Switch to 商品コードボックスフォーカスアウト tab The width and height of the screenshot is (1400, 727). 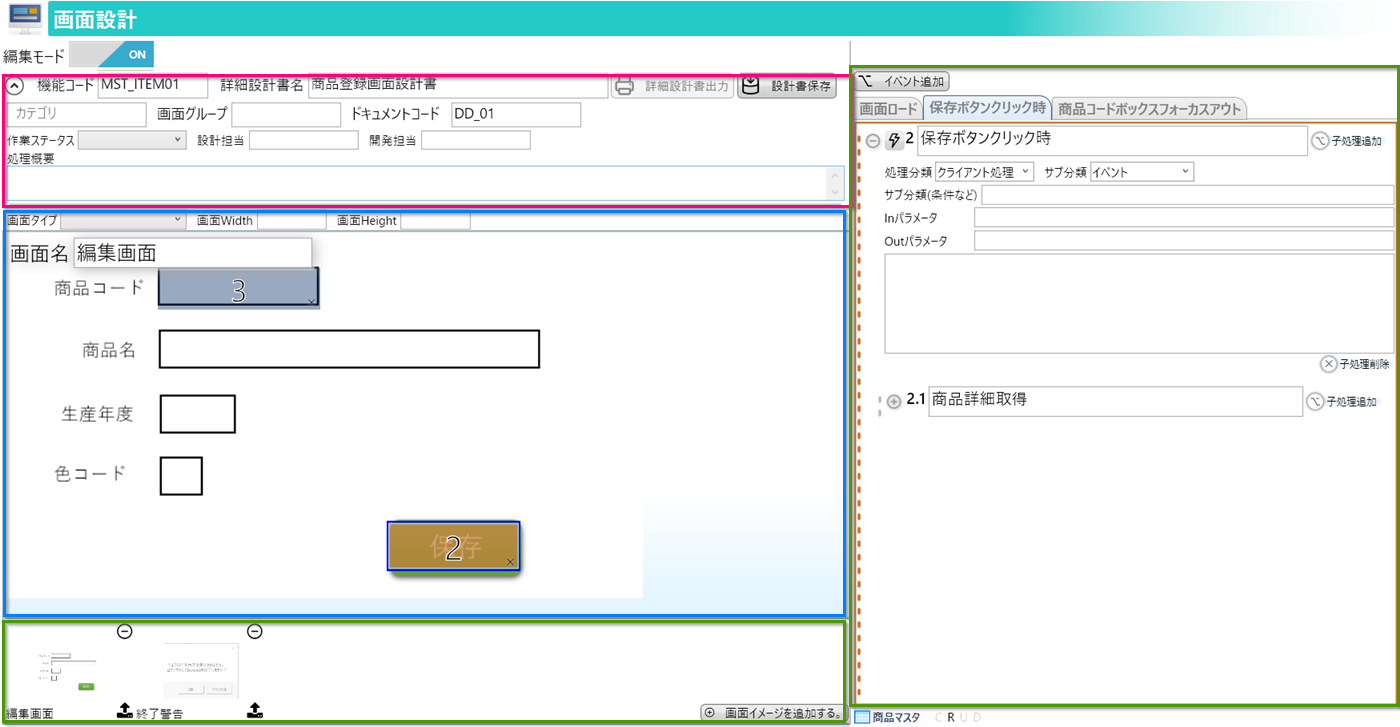click(1149, 108)
